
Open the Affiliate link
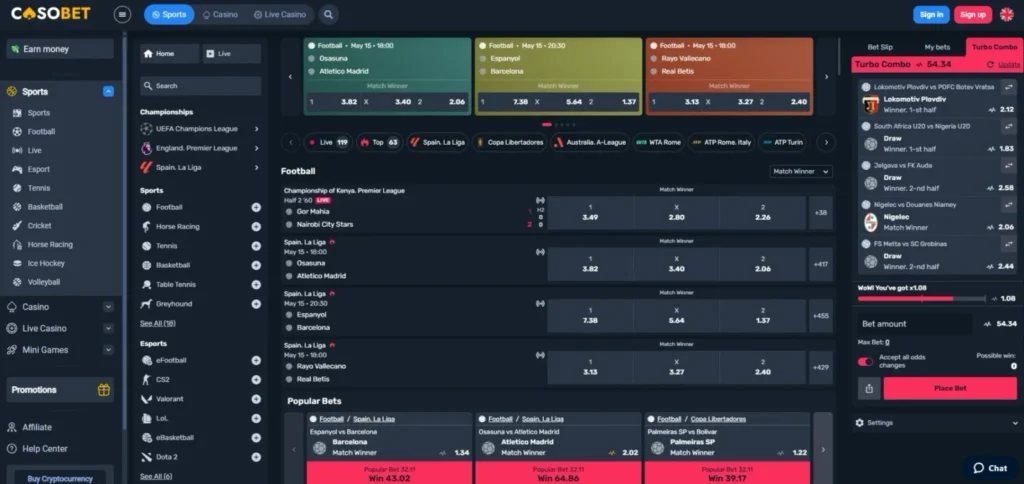tap(37, 427)
